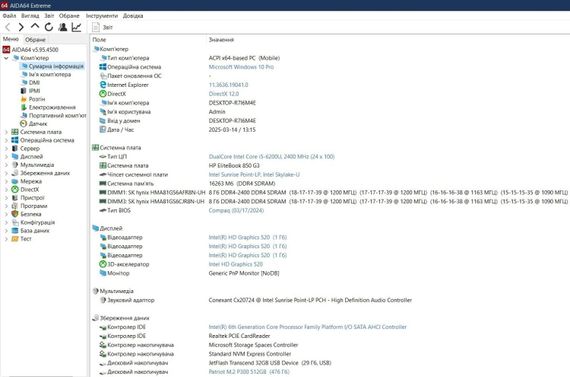Click the Internet Explorer row icon
The image size is (570, 377).
click(x=103, y=85)
